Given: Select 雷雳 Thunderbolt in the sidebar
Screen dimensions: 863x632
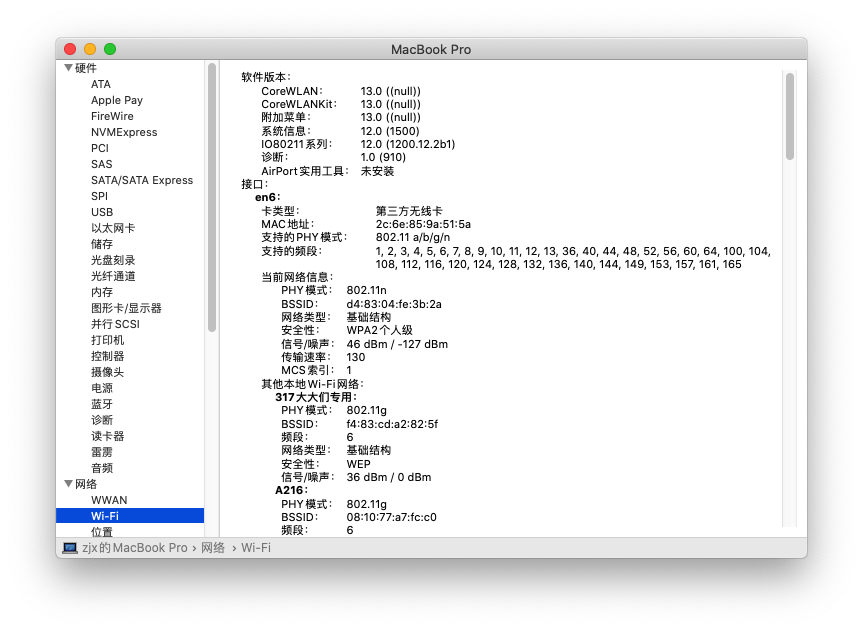Looking at the screenshot, I should click(x=102, y=451).
